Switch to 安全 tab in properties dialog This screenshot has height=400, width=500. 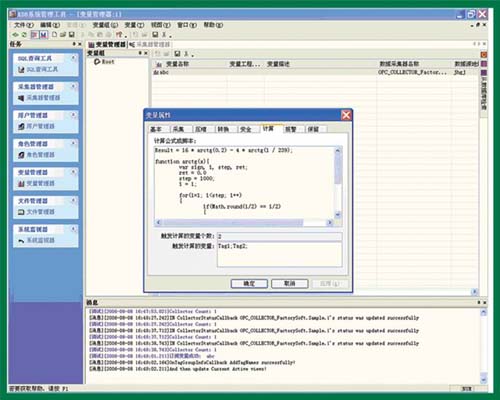pyautogui.click(x=246, y=129)
